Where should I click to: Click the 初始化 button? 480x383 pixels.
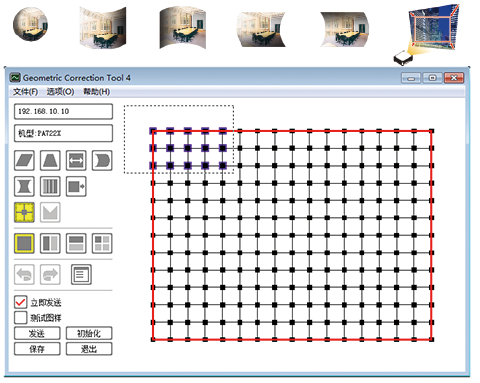89,333
